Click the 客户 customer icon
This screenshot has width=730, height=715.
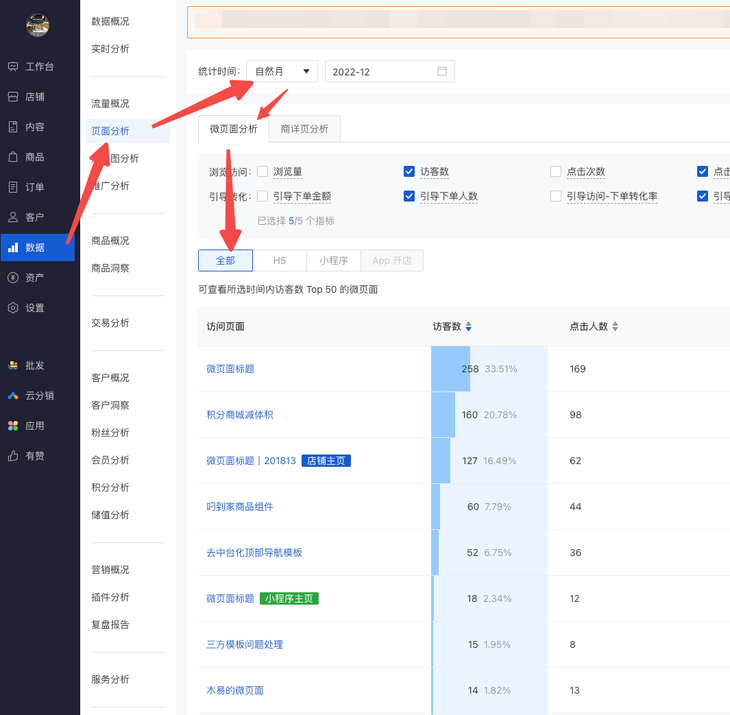coord(13,217)
